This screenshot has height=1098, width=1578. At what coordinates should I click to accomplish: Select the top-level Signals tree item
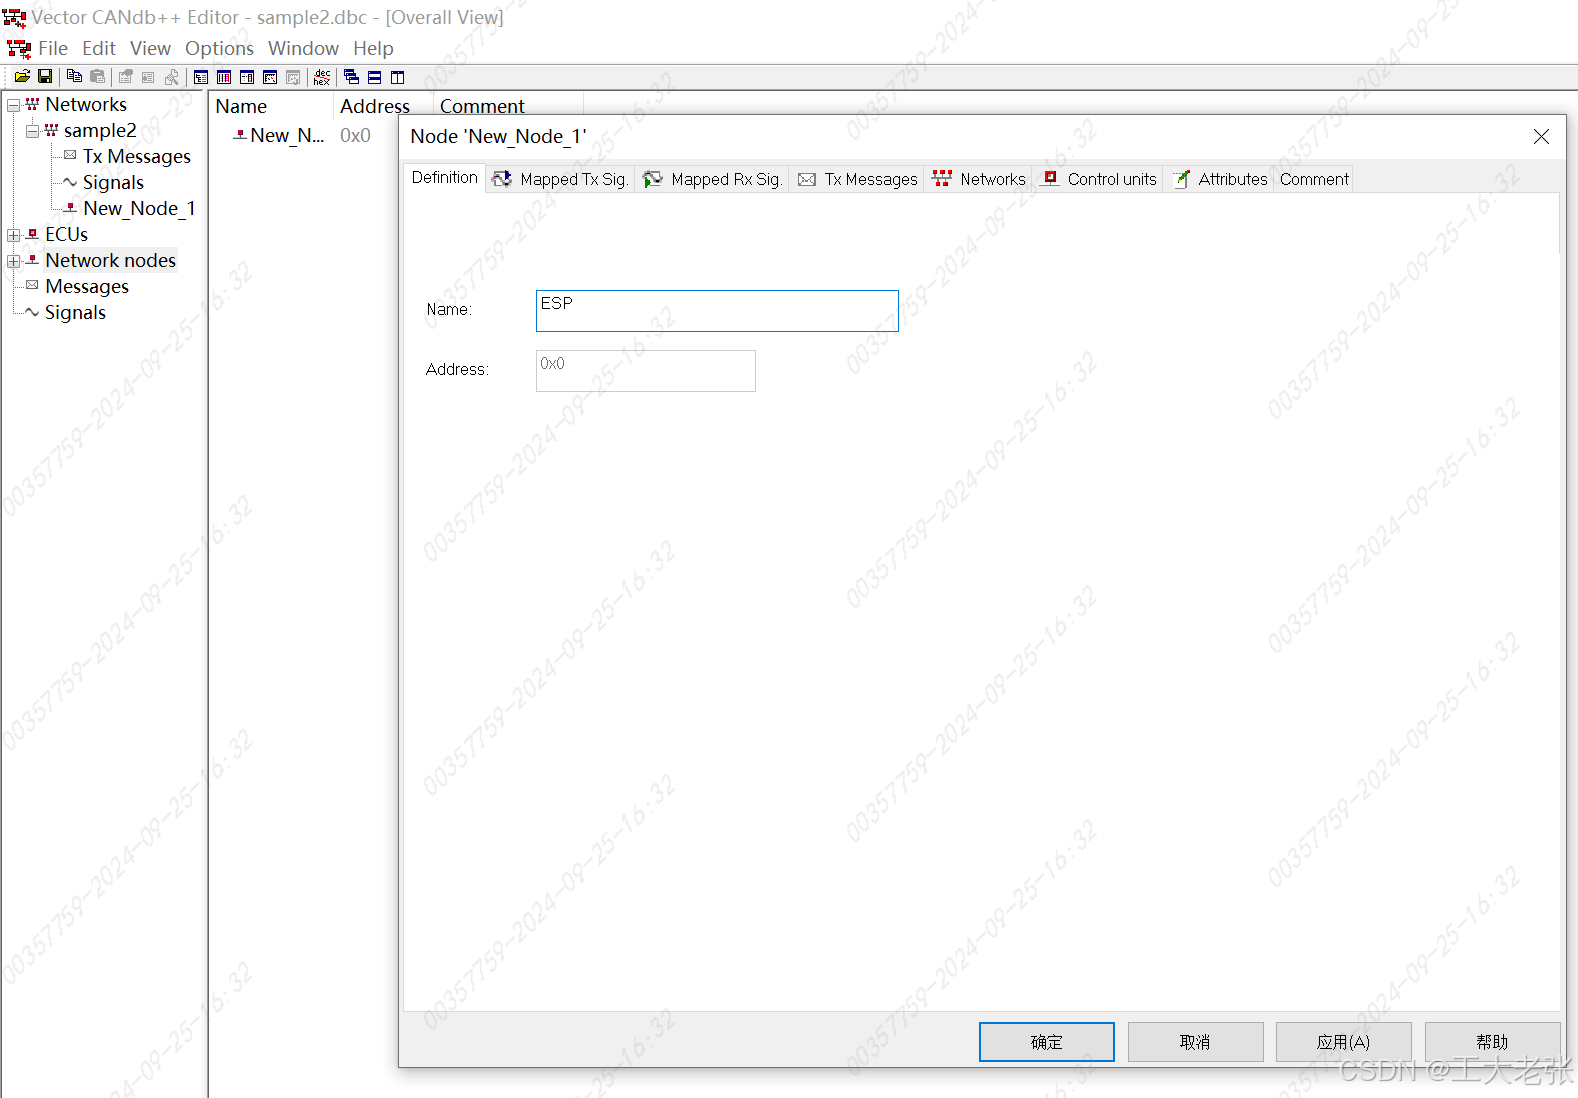tap(75, 312)
